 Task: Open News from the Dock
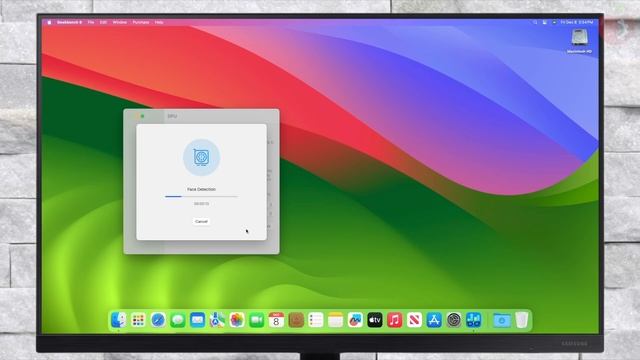(x=414, y=320)
